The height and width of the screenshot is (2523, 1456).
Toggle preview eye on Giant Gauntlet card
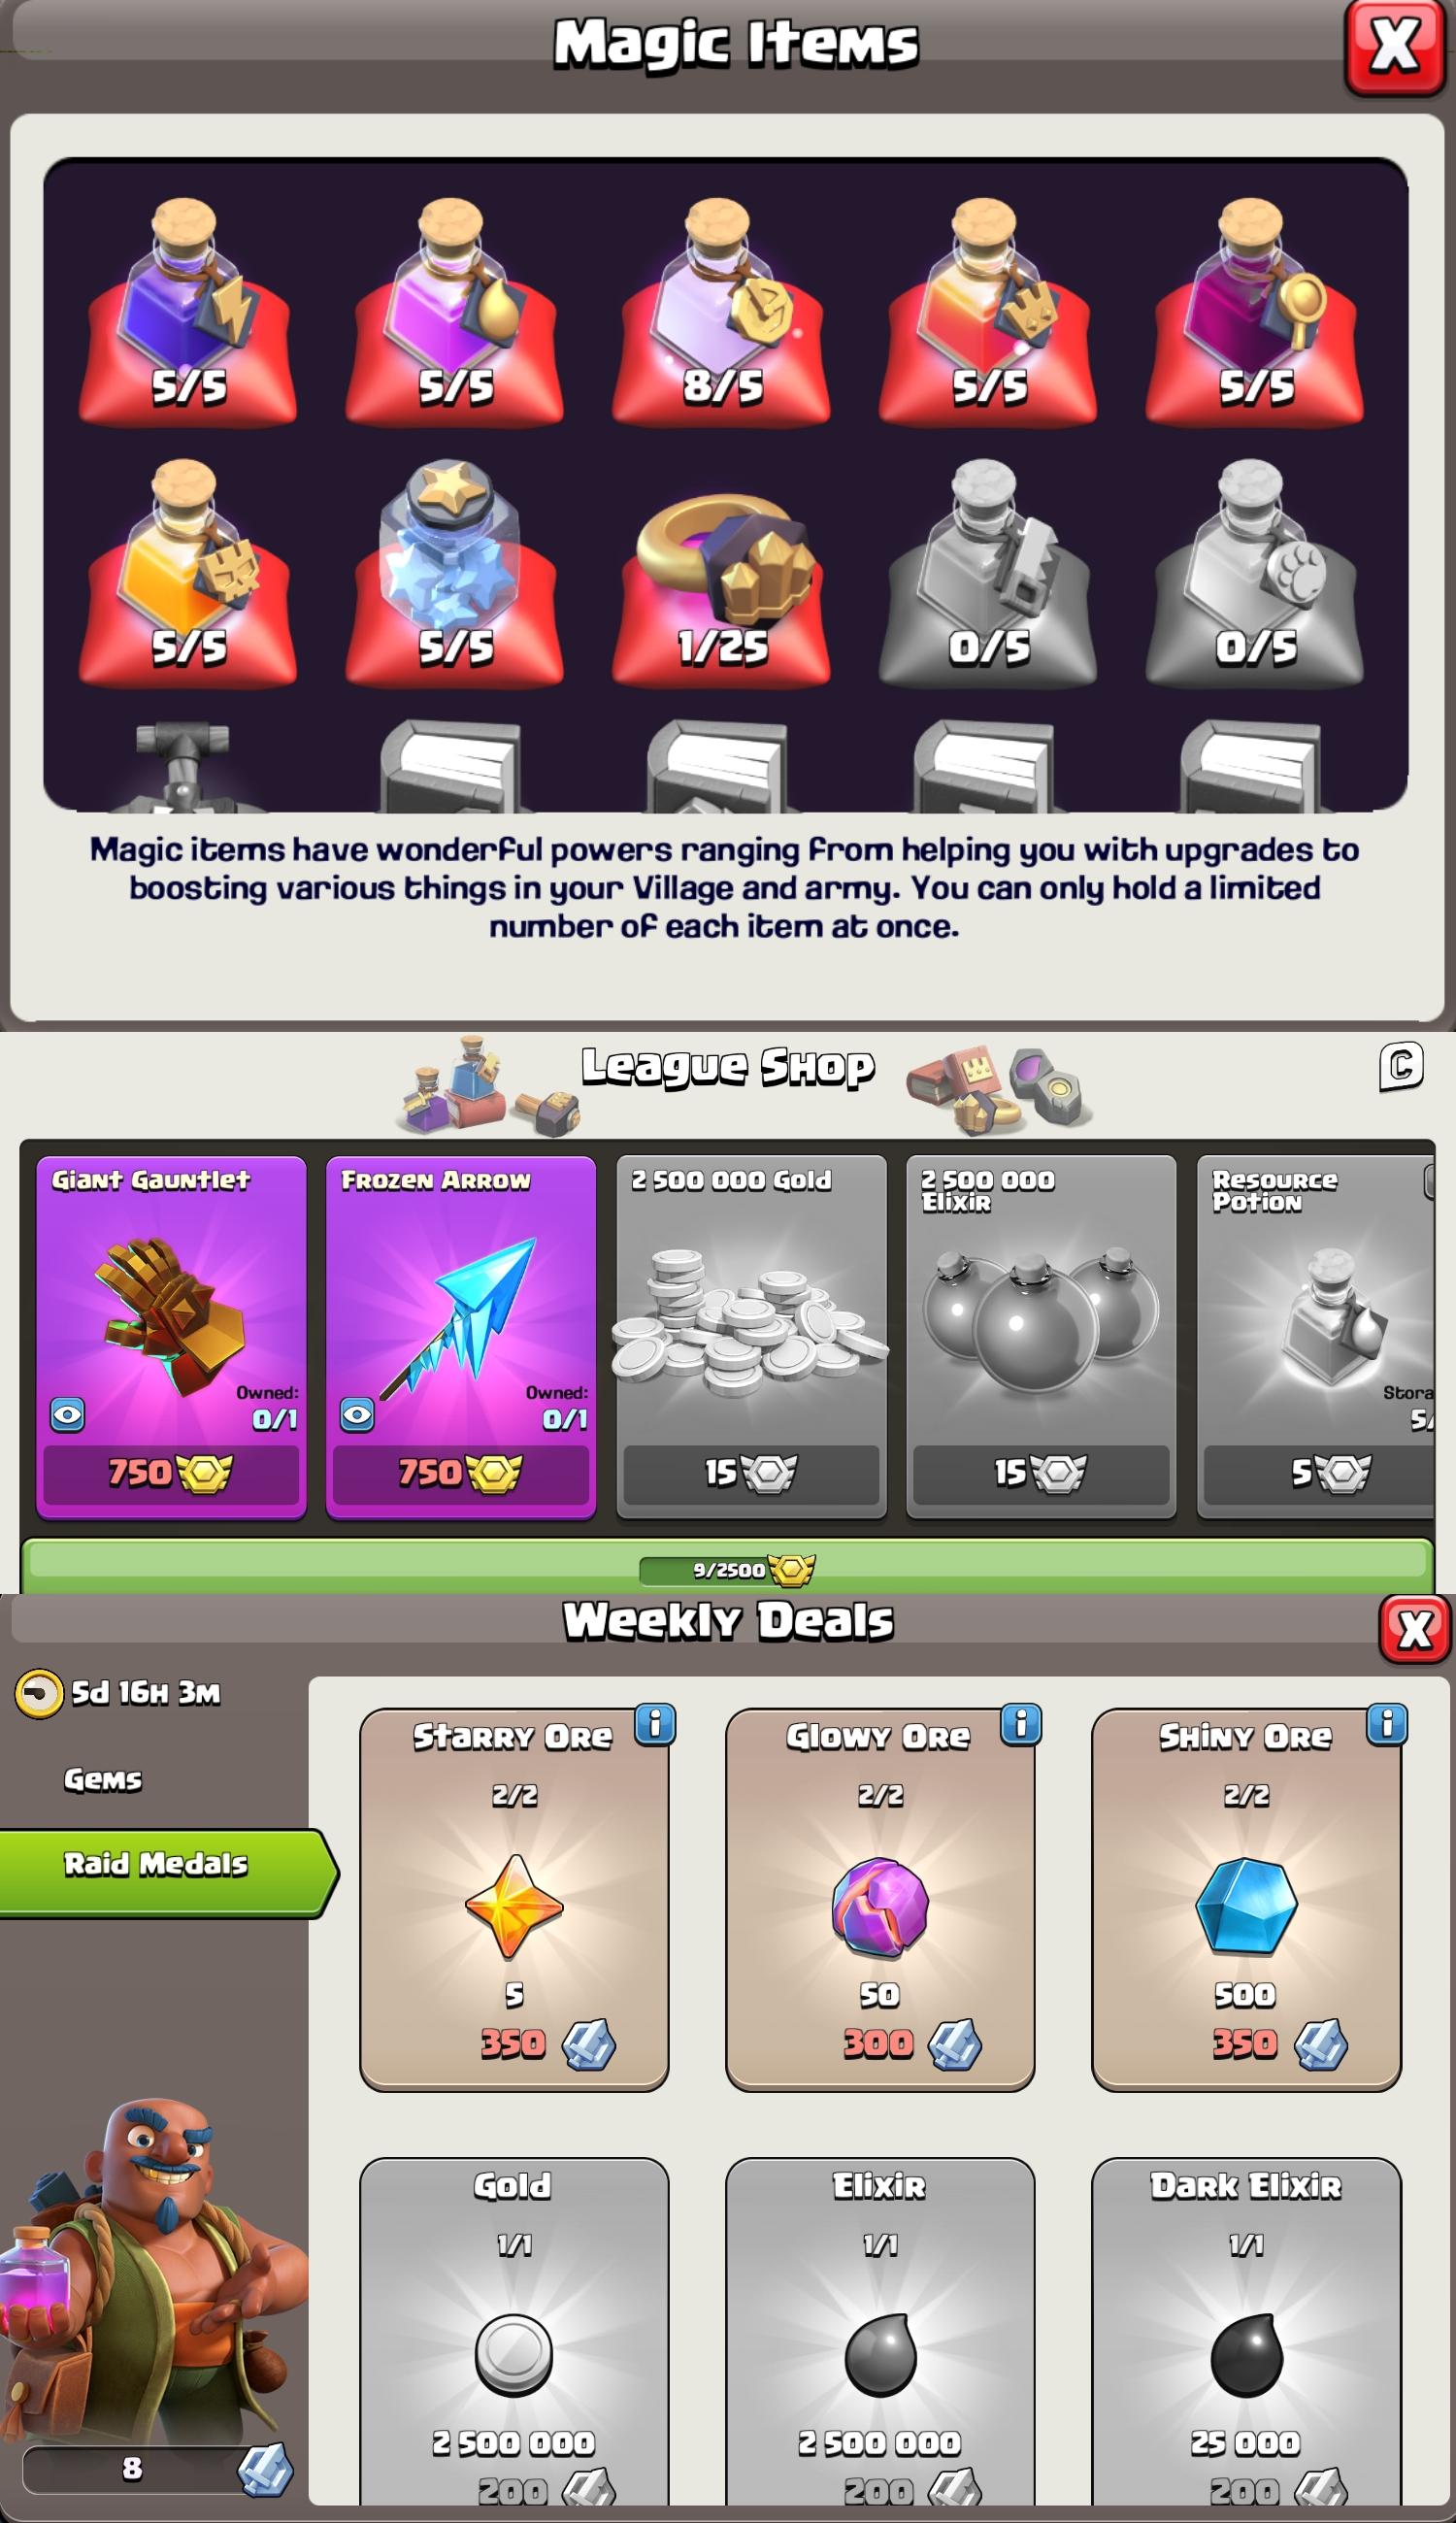tap(67, 1414)
